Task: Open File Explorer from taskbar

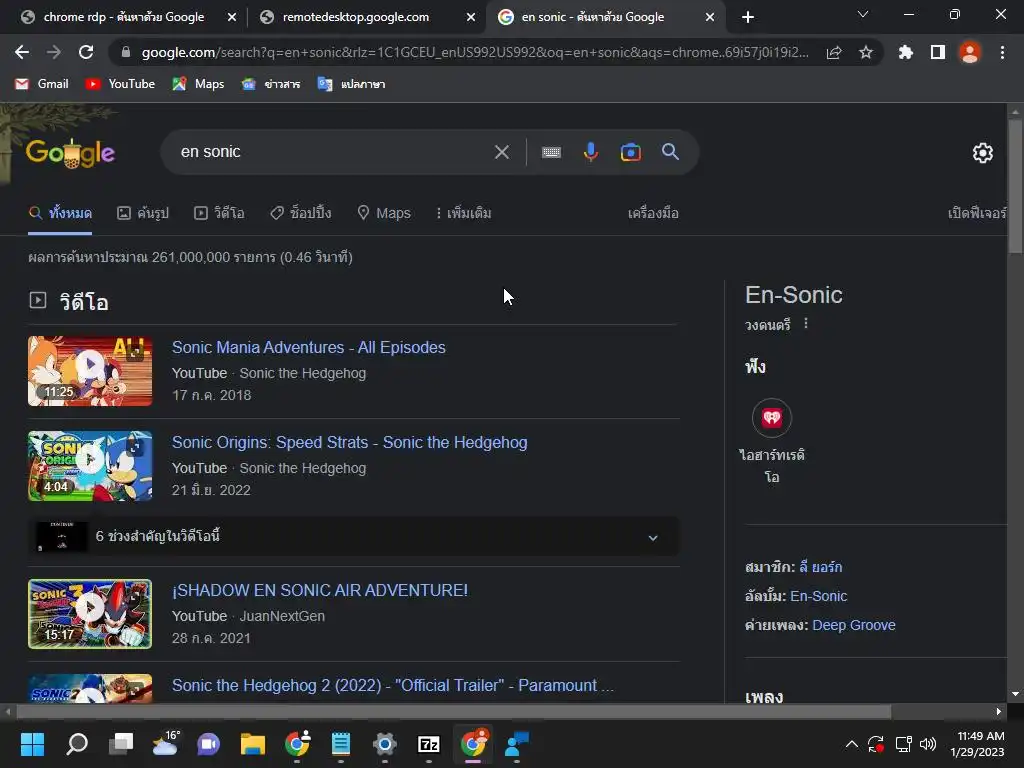Action: point(253,744)
